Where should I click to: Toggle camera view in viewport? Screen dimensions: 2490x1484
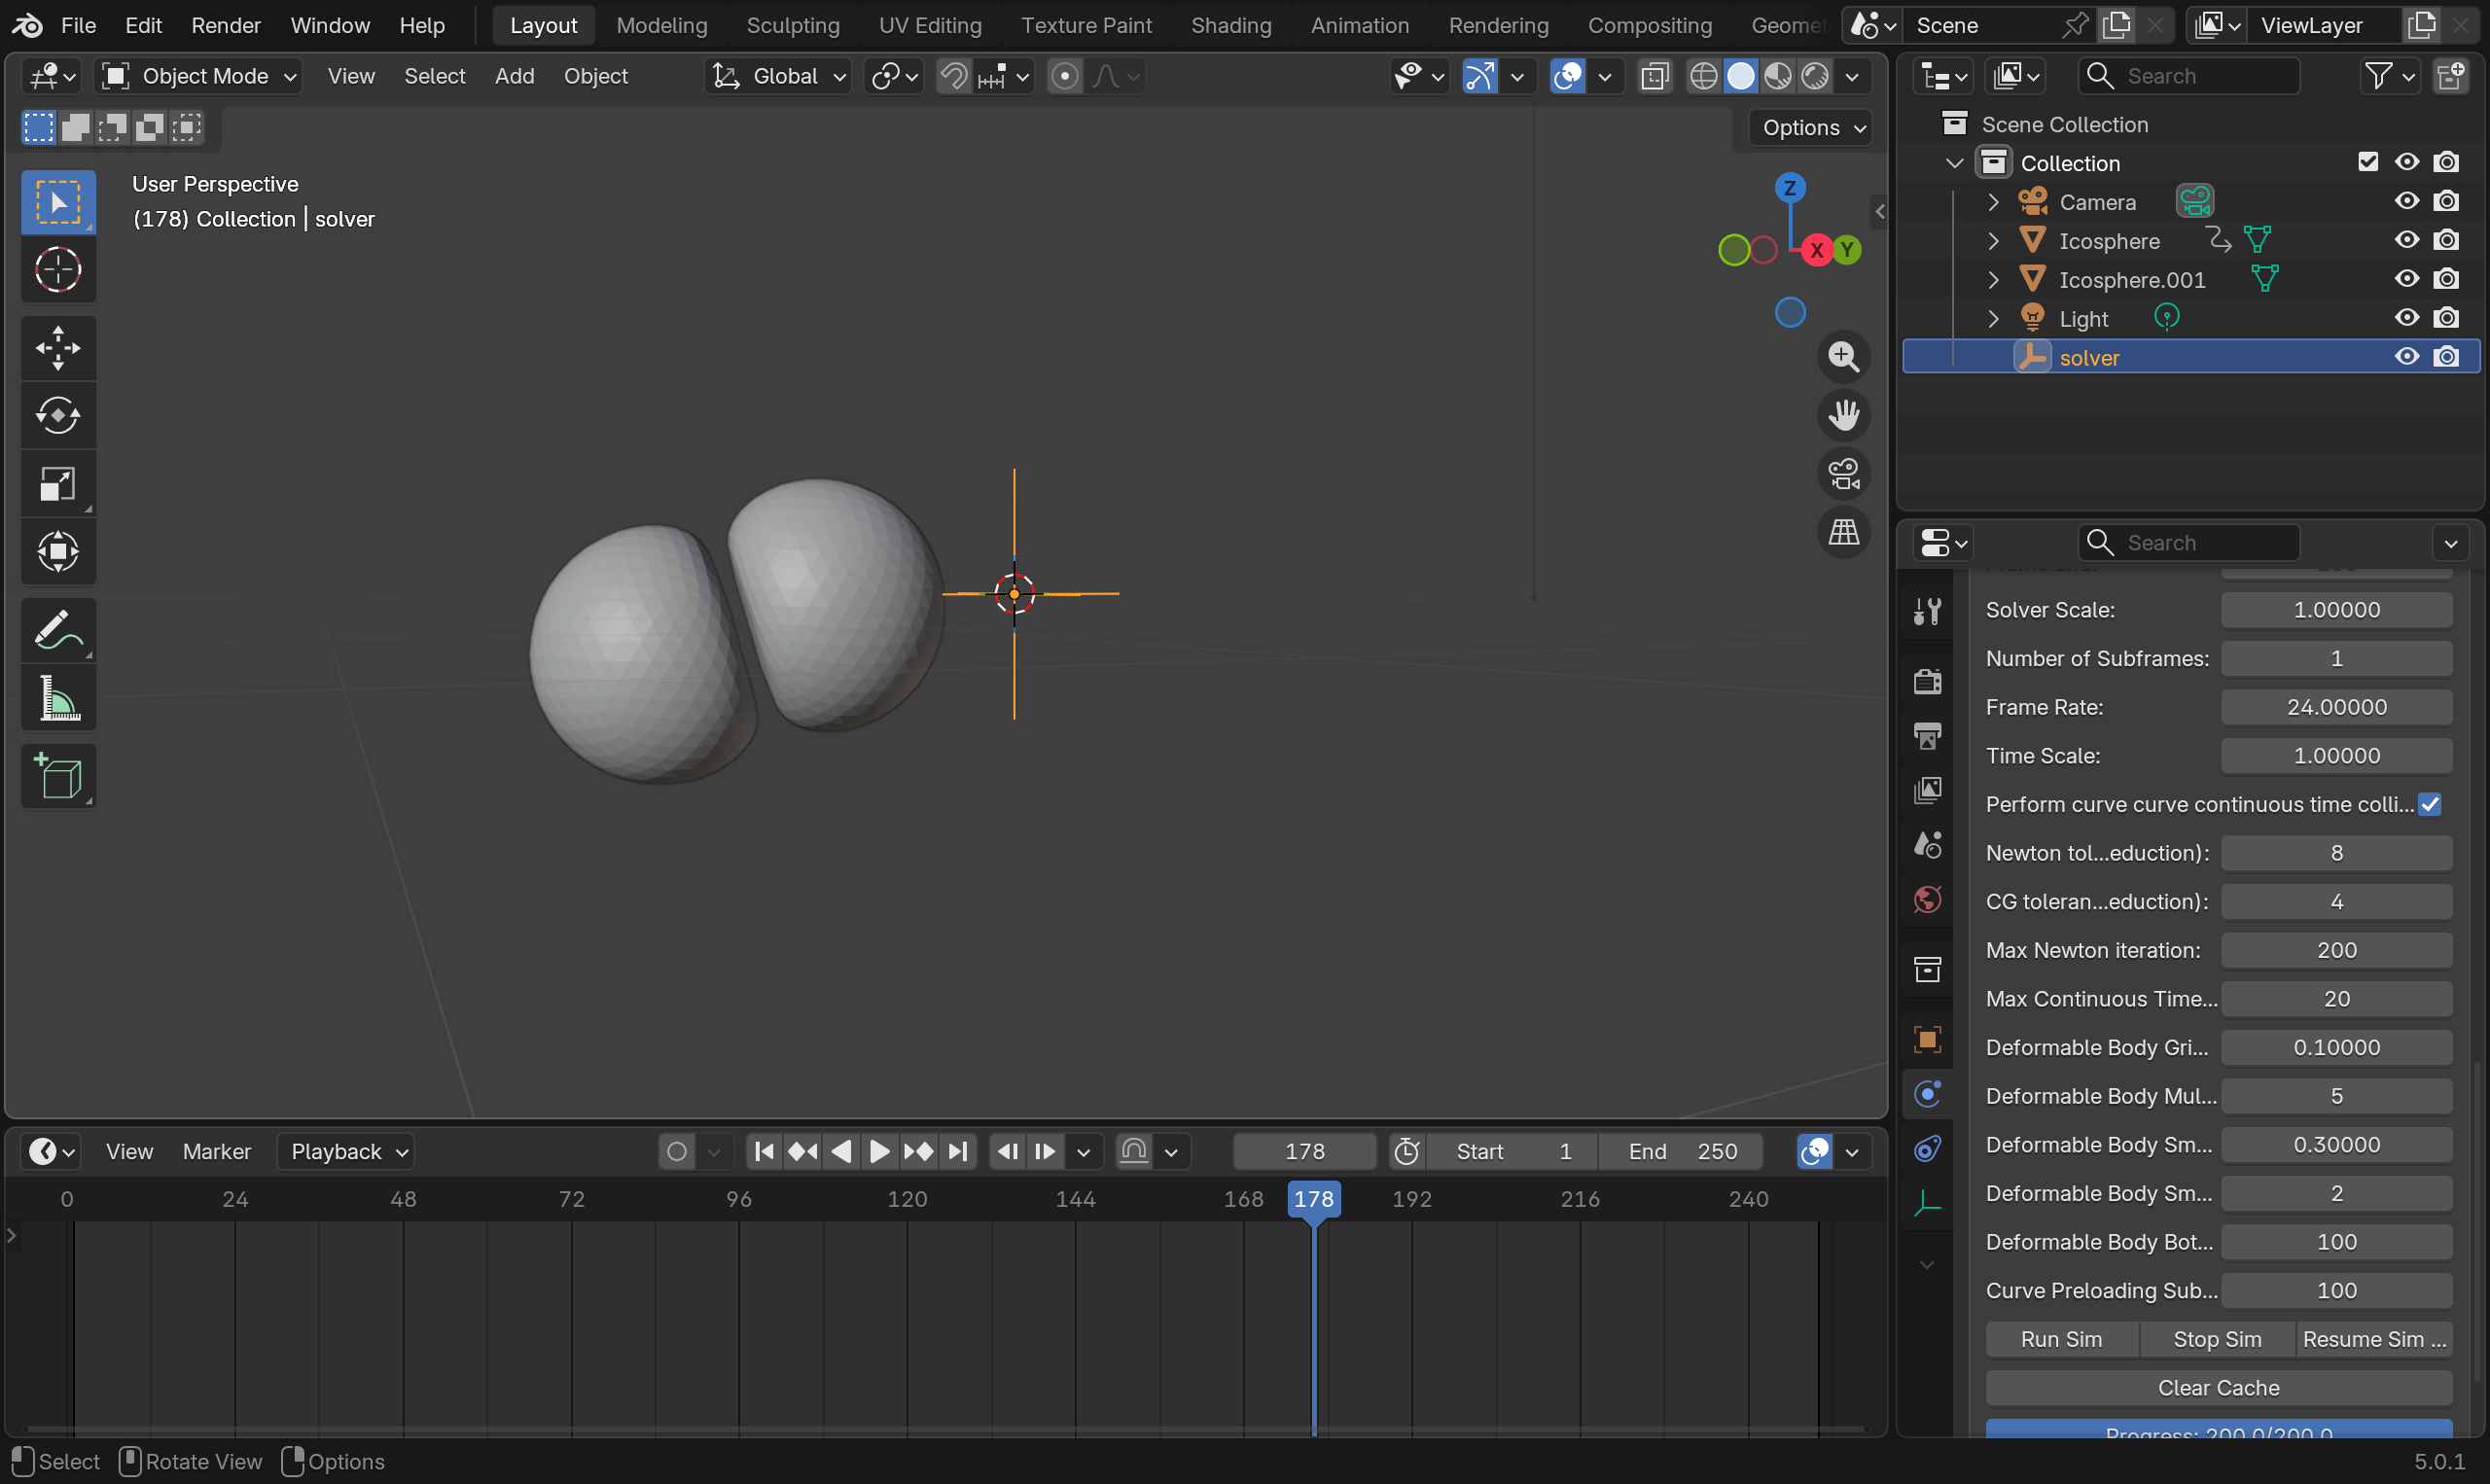pyautogui.click(x=1843, y=474)
